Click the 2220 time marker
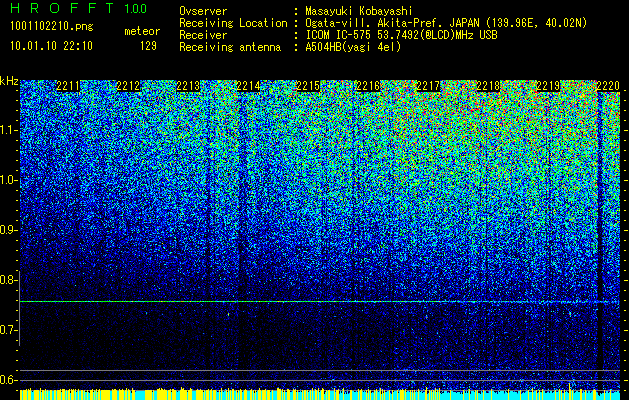 (608, 86)
